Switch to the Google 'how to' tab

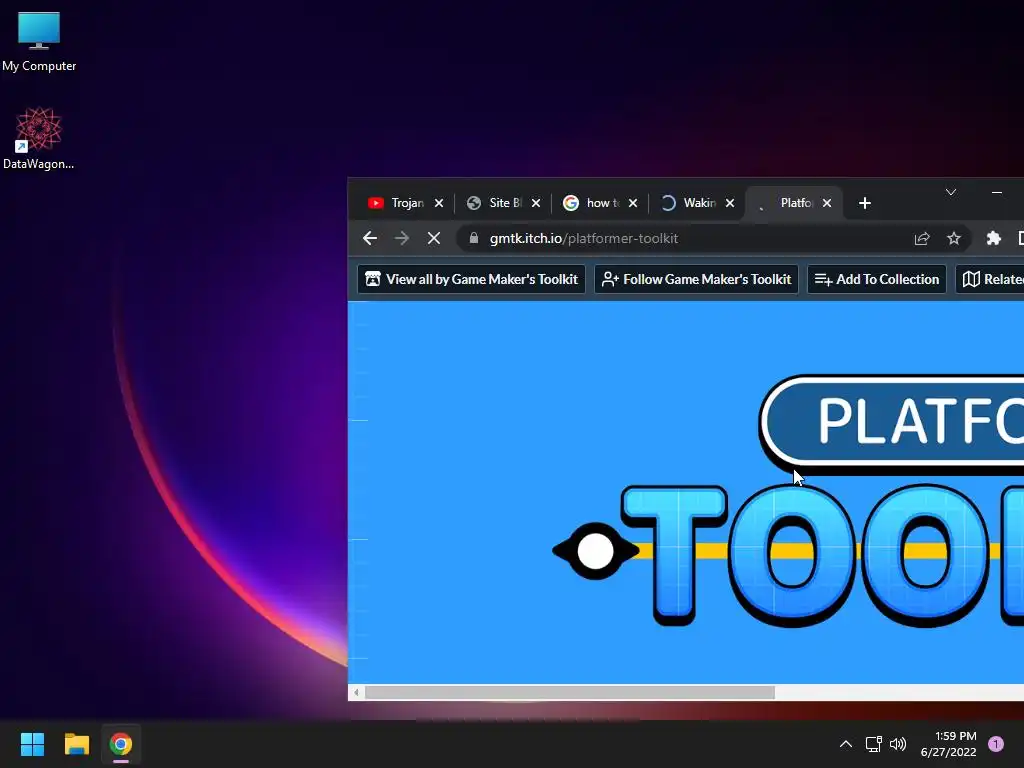598,203
